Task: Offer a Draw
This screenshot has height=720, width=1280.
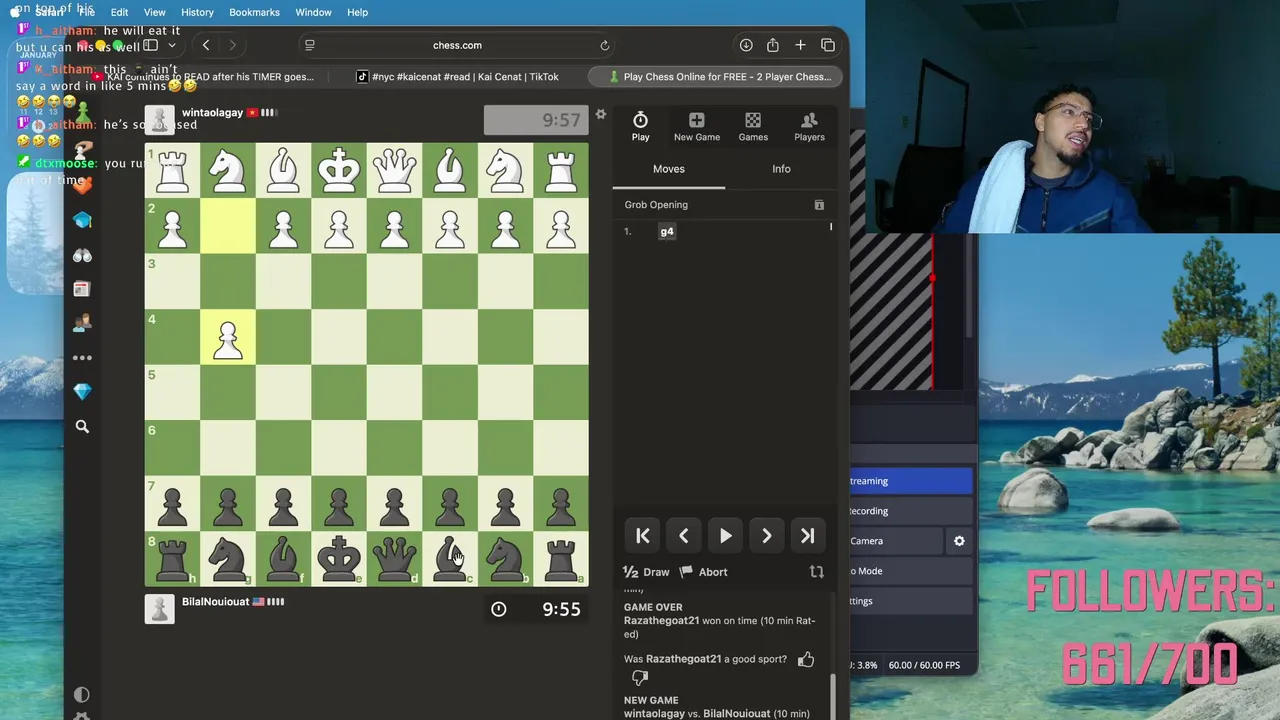Action: pyautogui.click(x=646, y=572)
